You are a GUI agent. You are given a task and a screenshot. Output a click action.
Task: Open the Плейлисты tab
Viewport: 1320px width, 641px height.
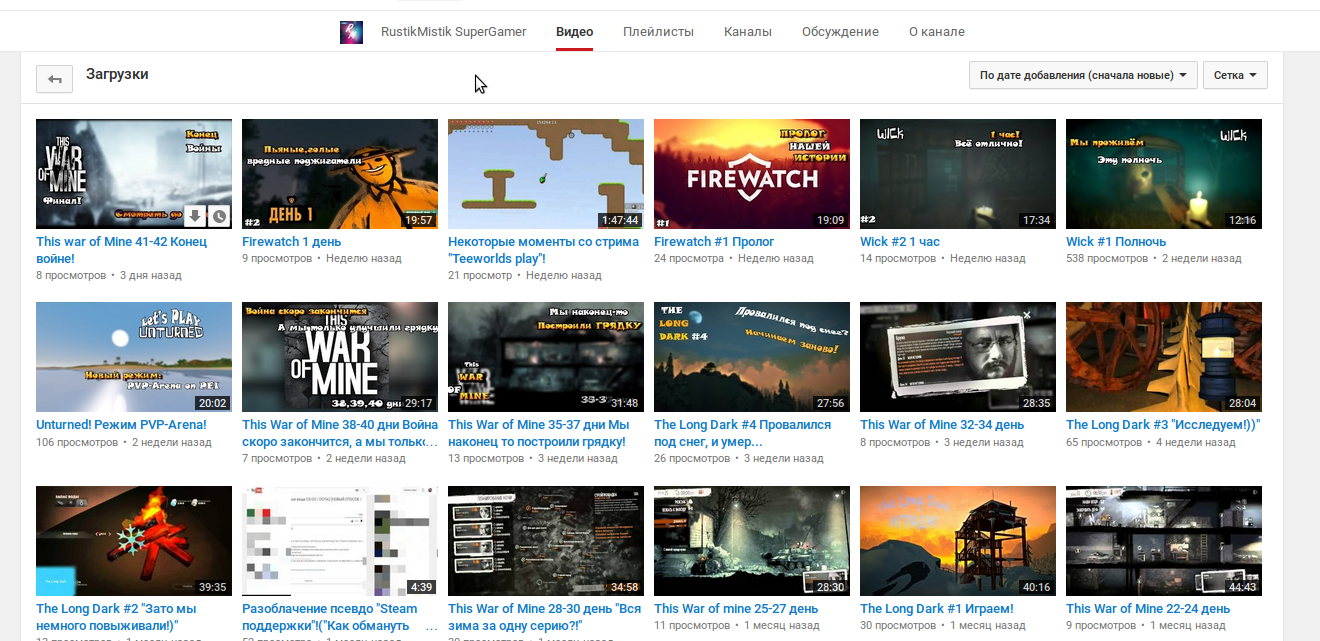[658, 32]
